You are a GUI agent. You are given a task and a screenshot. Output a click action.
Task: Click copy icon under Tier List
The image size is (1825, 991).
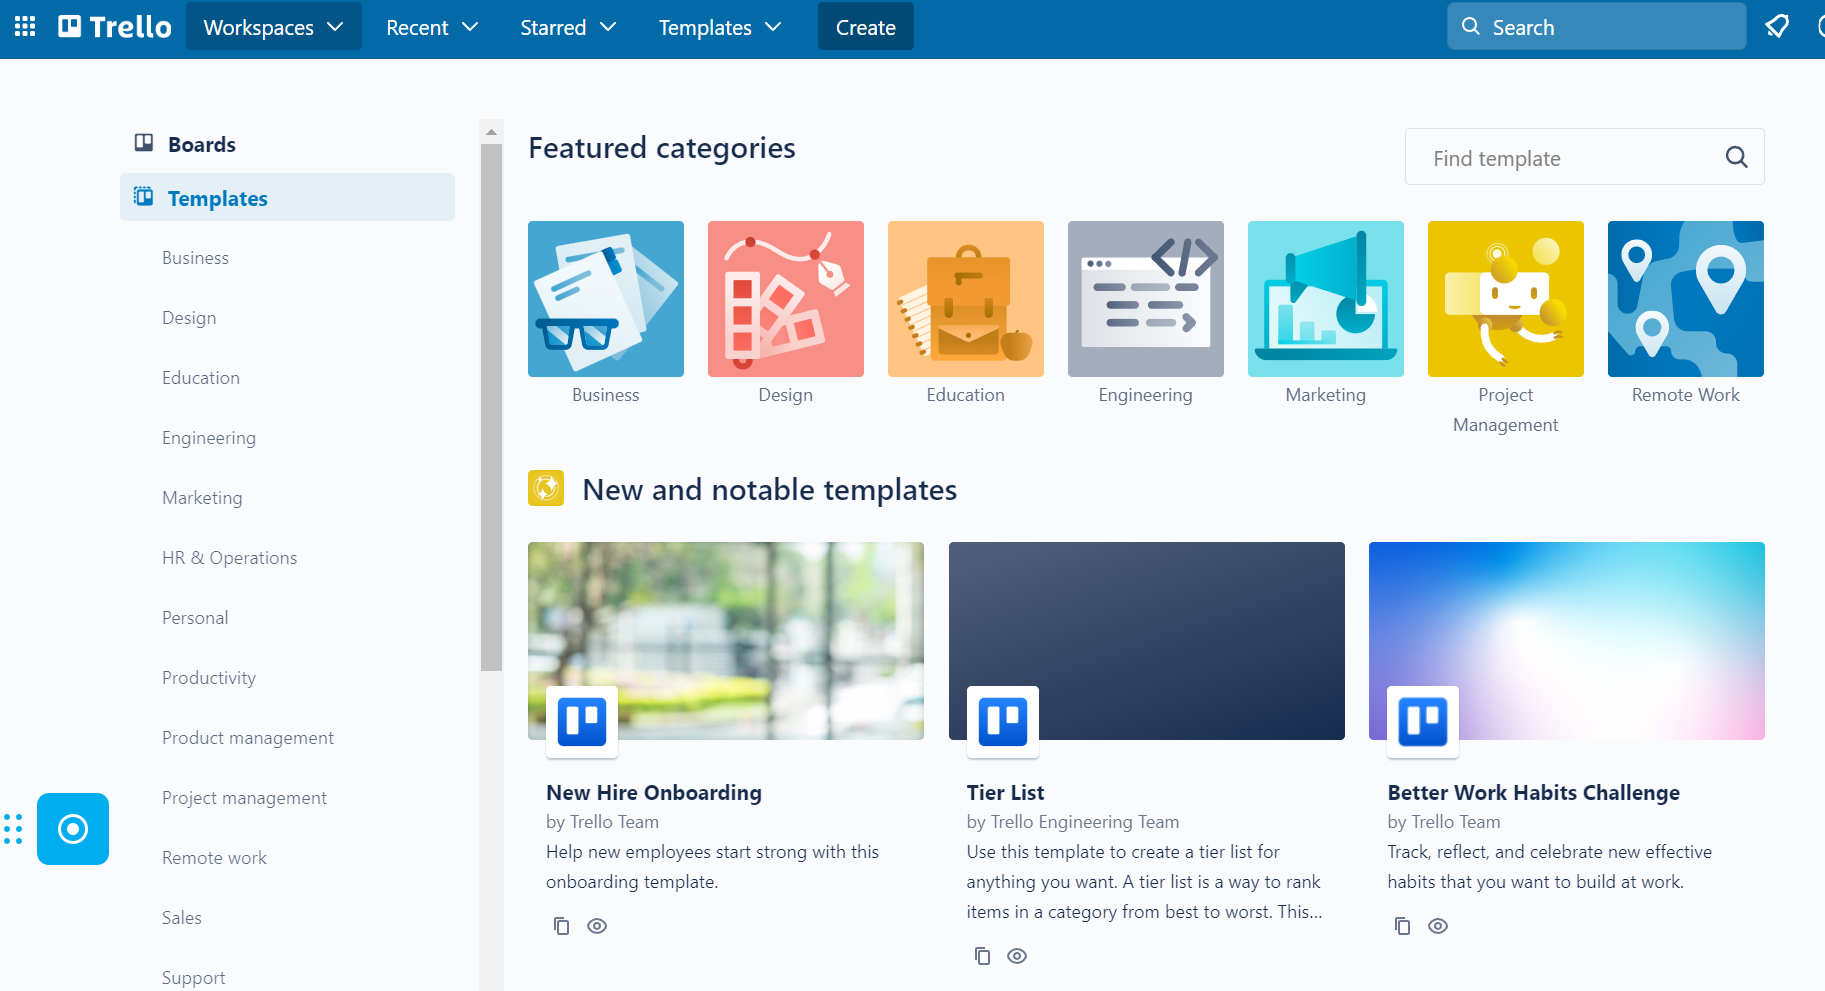983,956
